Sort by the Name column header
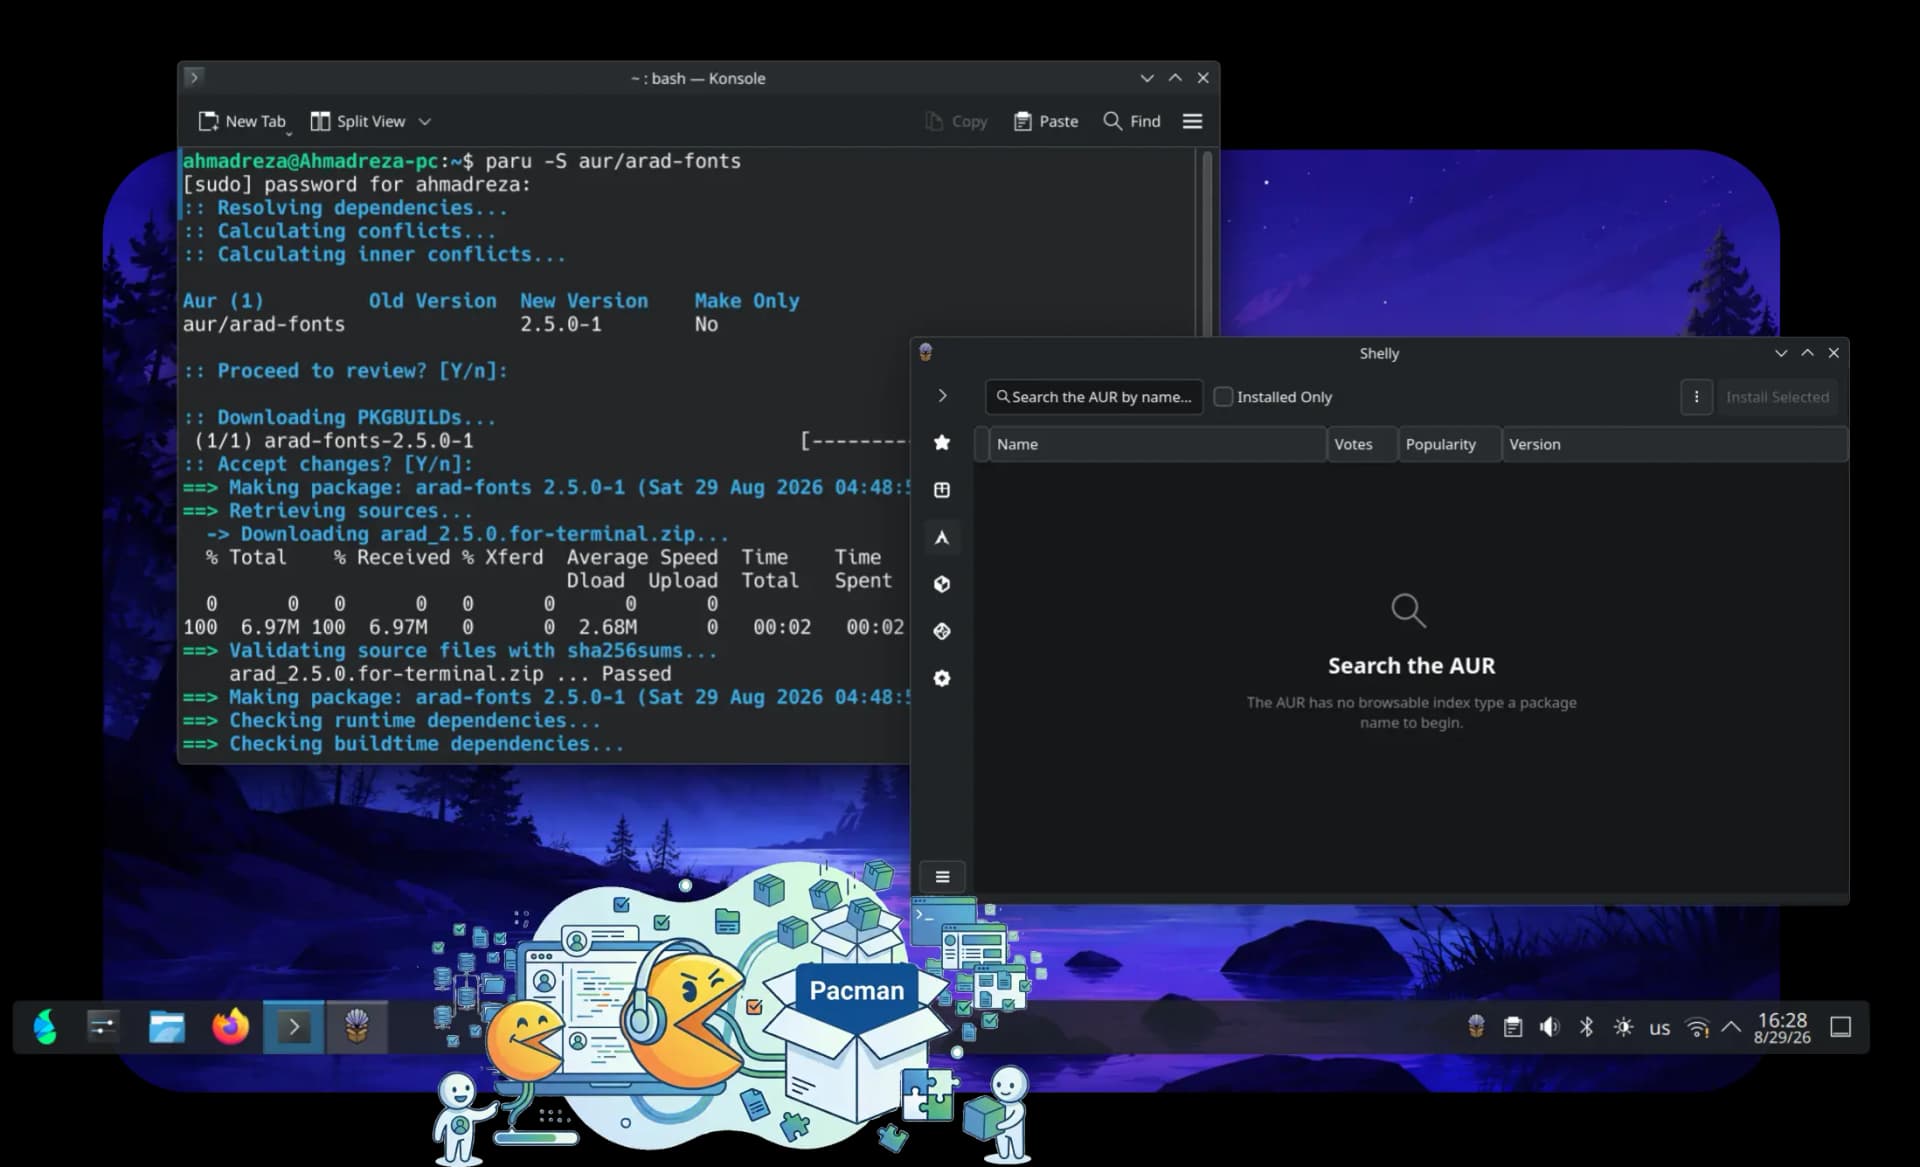 [1157, 444]
